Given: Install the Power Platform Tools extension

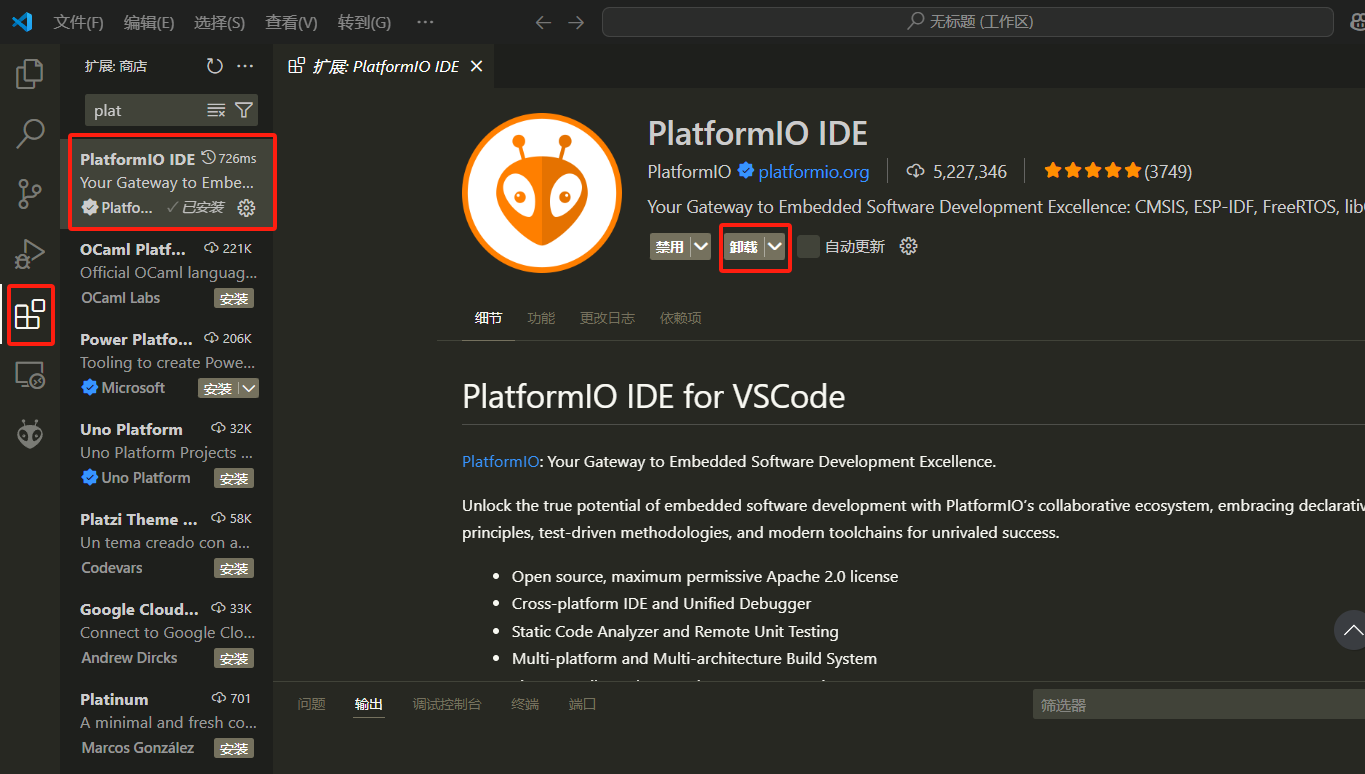Looking at the screenshot, I should (218, 388).
